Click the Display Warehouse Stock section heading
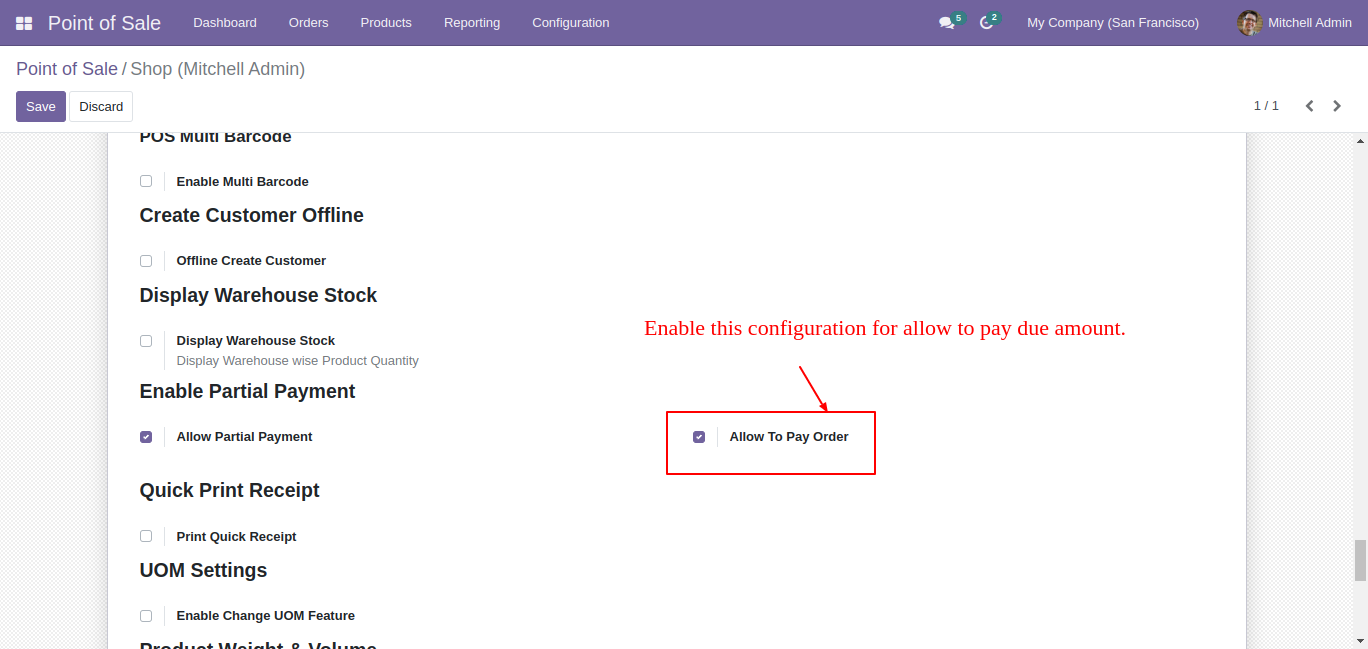 click(258, 295)
